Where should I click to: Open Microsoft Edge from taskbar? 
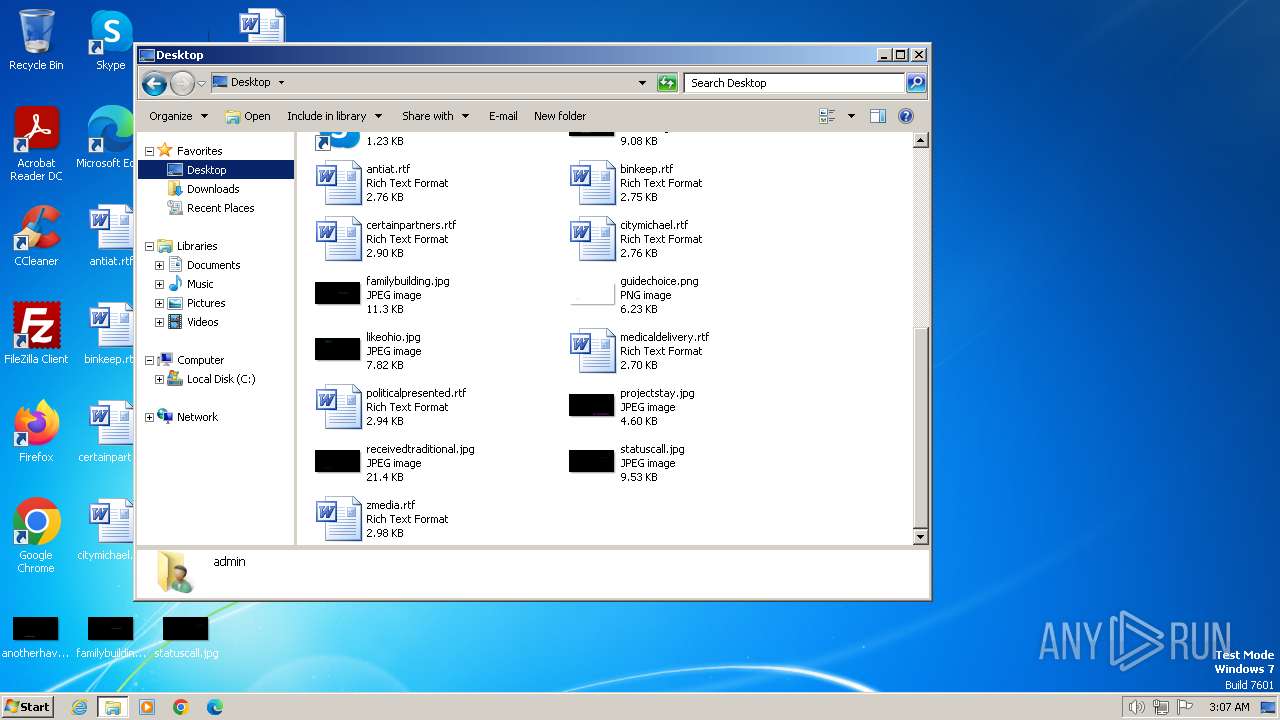point(214,707)
